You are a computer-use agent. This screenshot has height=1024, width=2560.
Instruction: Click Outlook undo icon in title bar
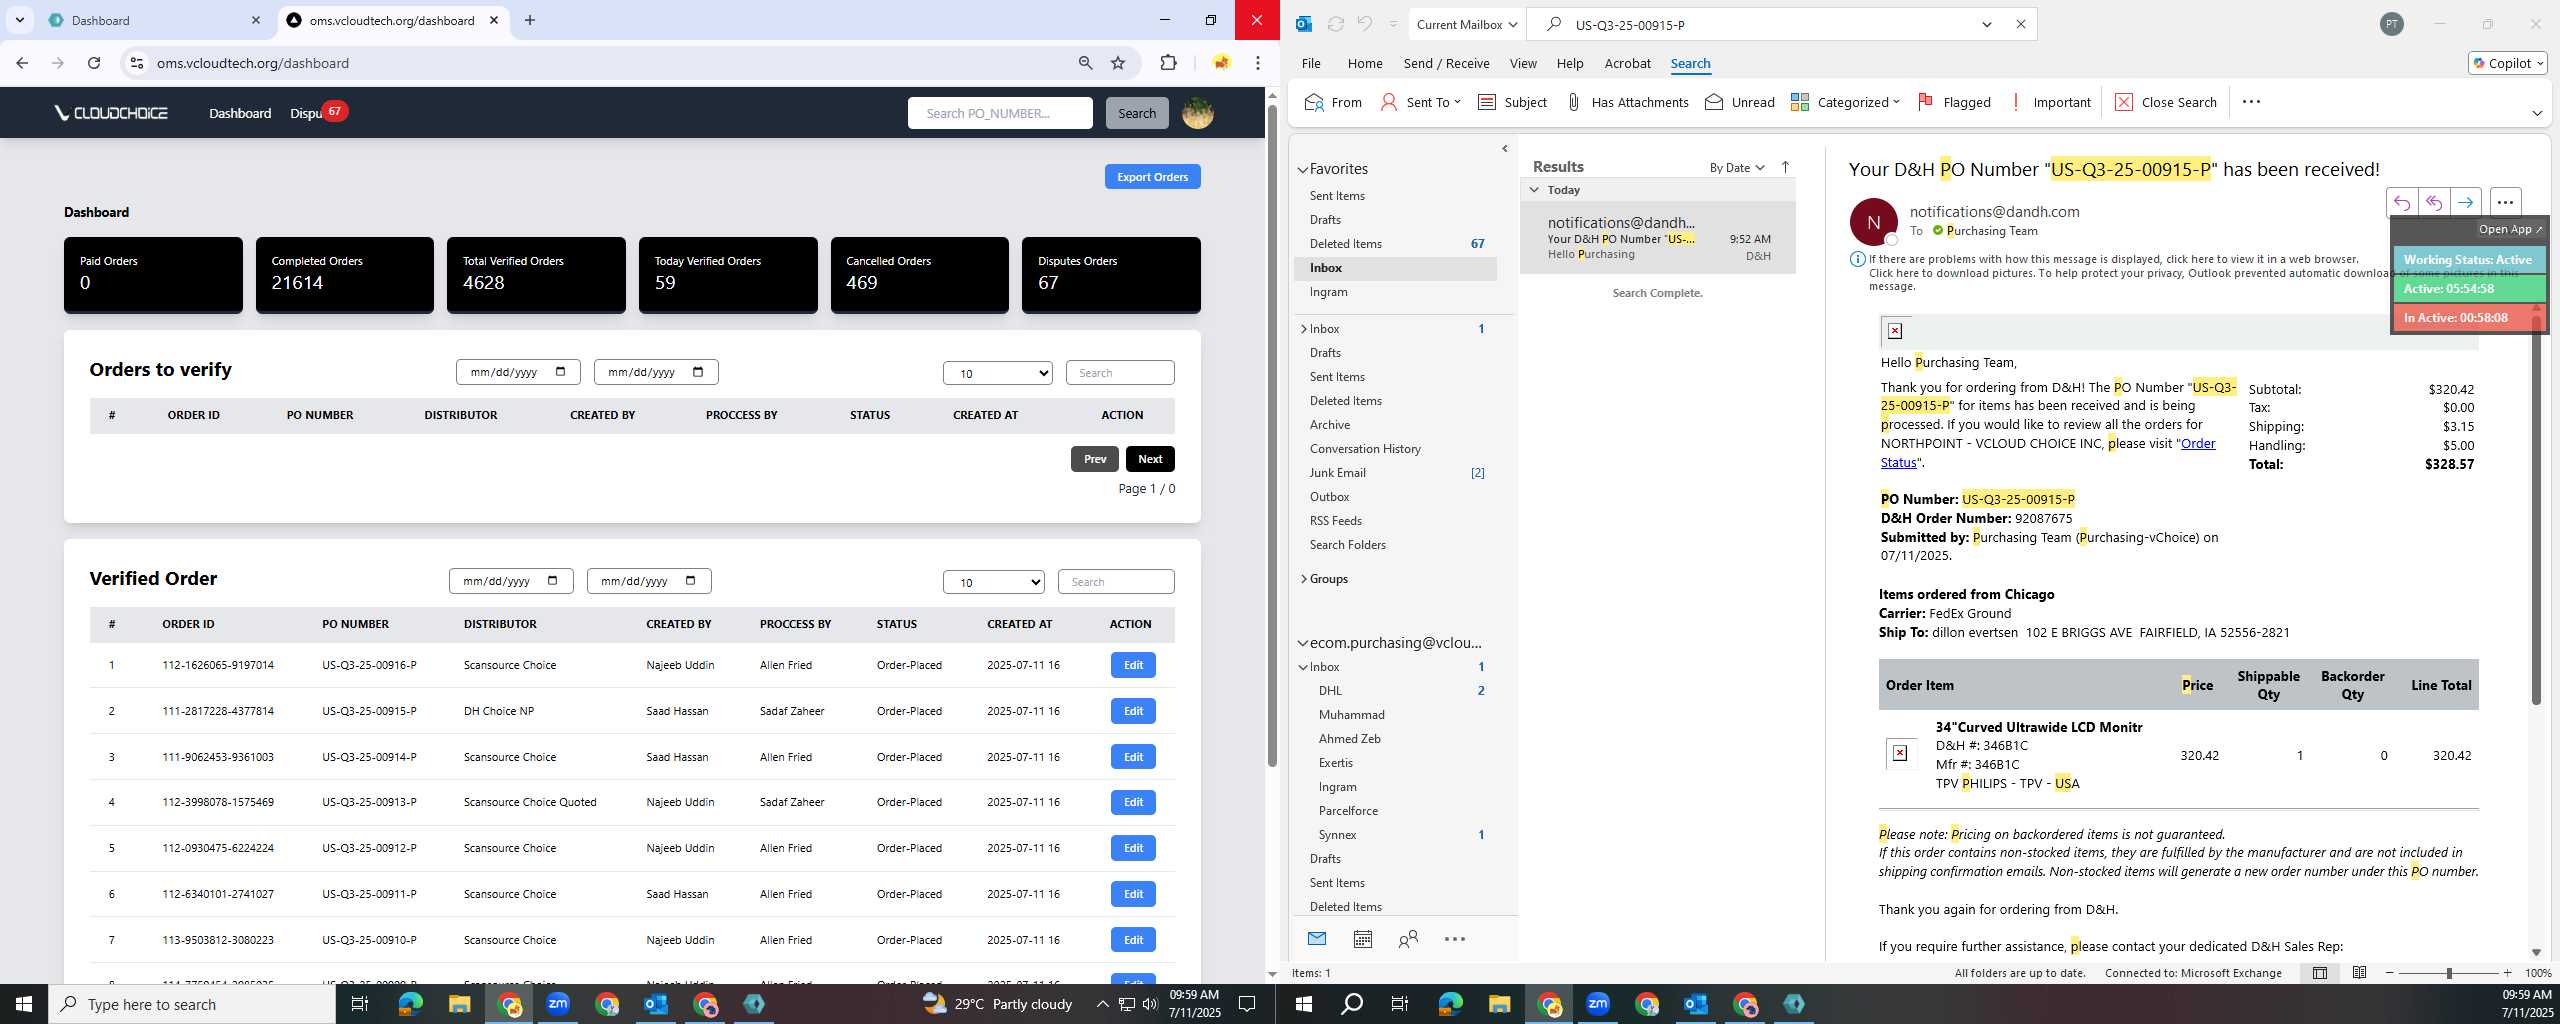coord(1365,24)
